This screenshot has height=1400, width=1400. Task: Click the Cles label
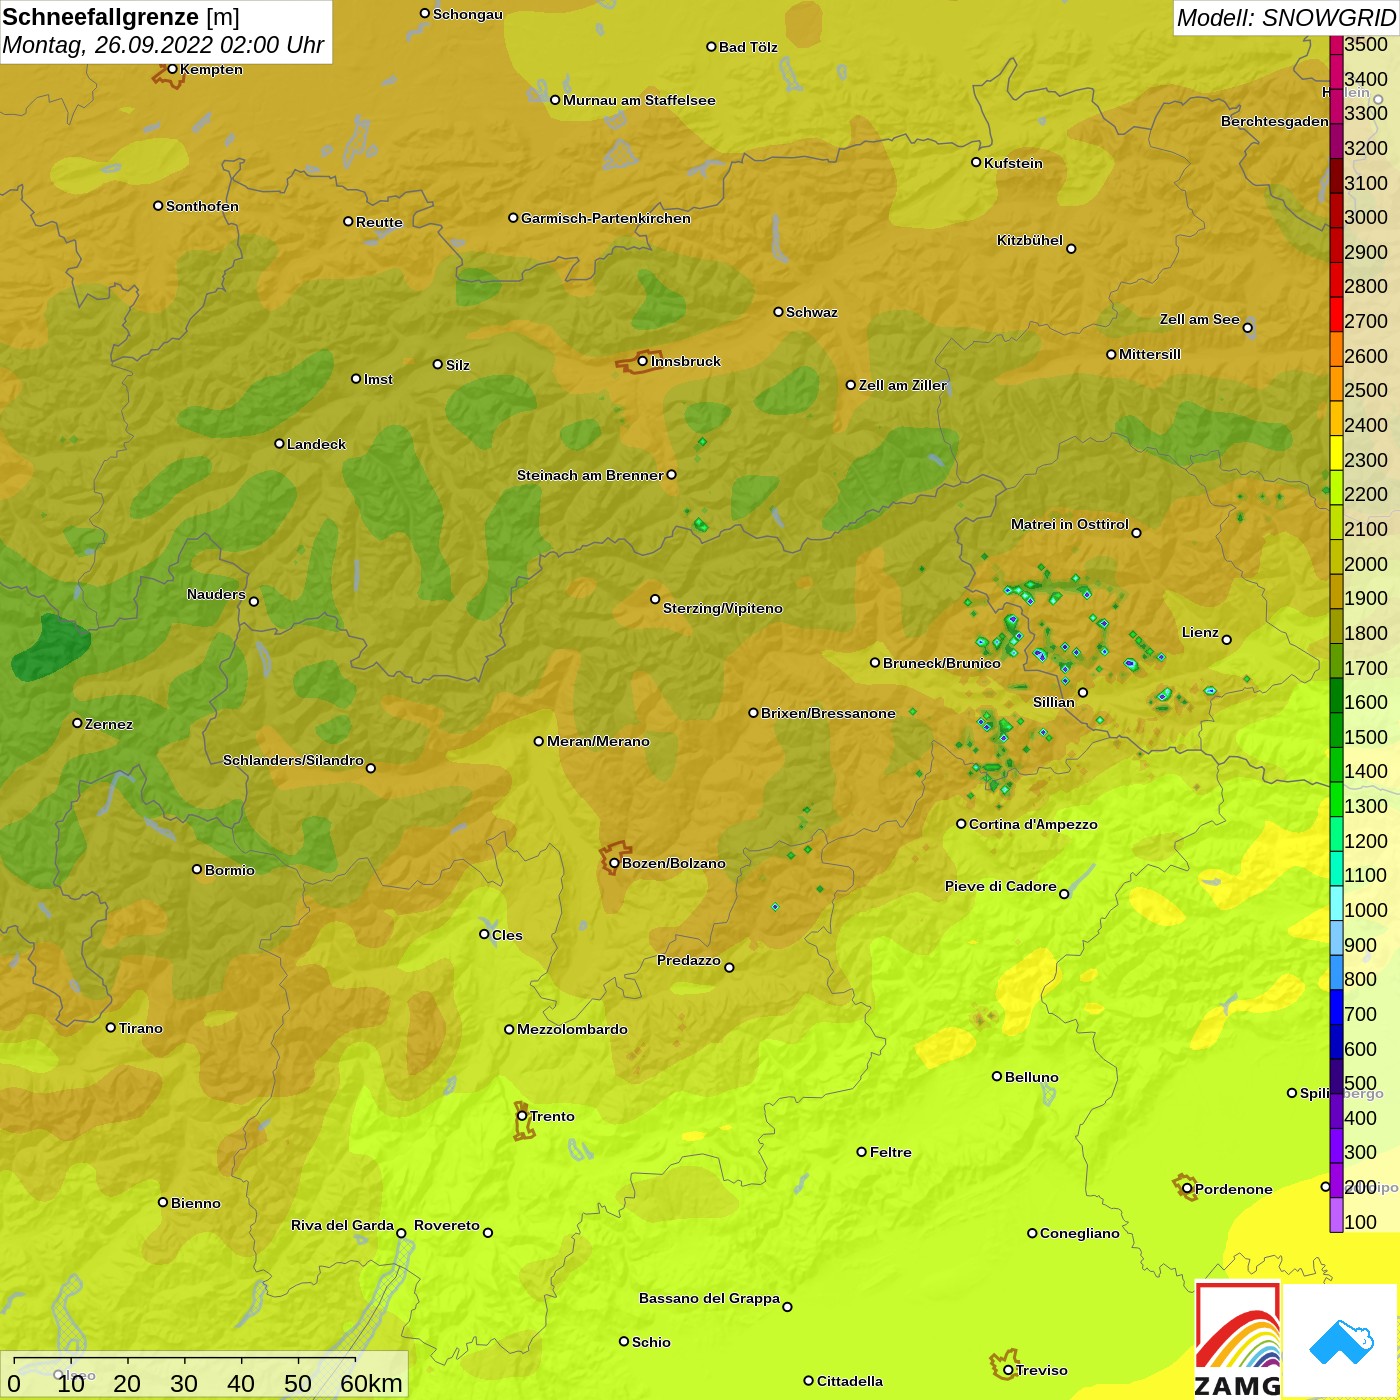(507, 935)
